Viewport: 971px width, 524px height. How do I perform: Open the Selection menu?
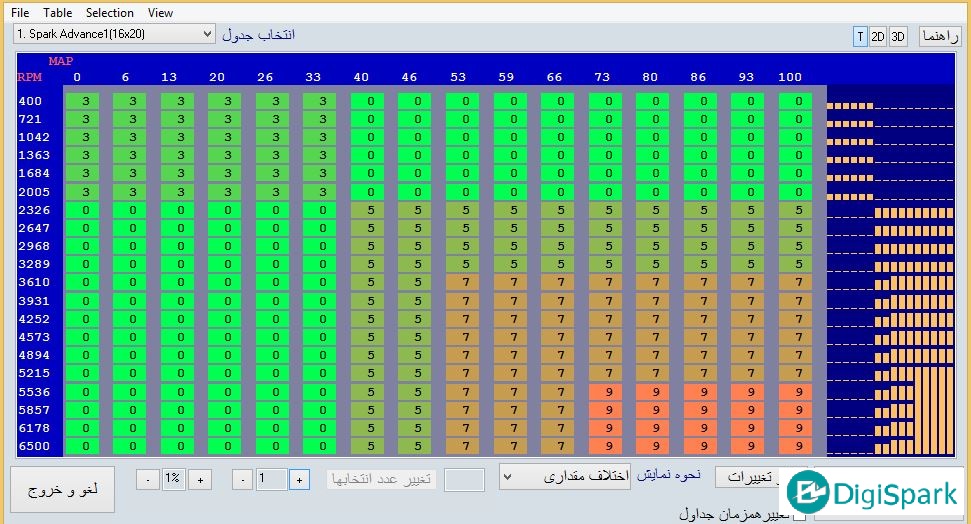click(x=110, y=12)
